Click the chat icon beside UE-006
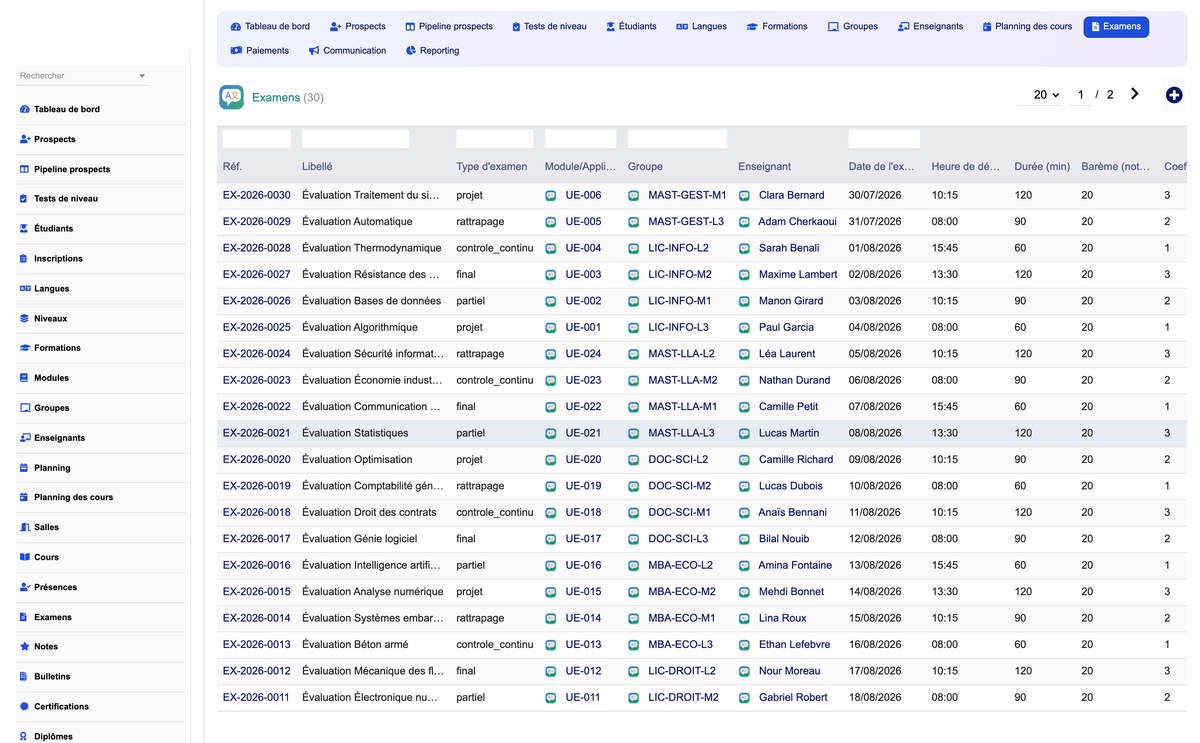This screenshot has height=743, width=1200. [x=551, y=195]
